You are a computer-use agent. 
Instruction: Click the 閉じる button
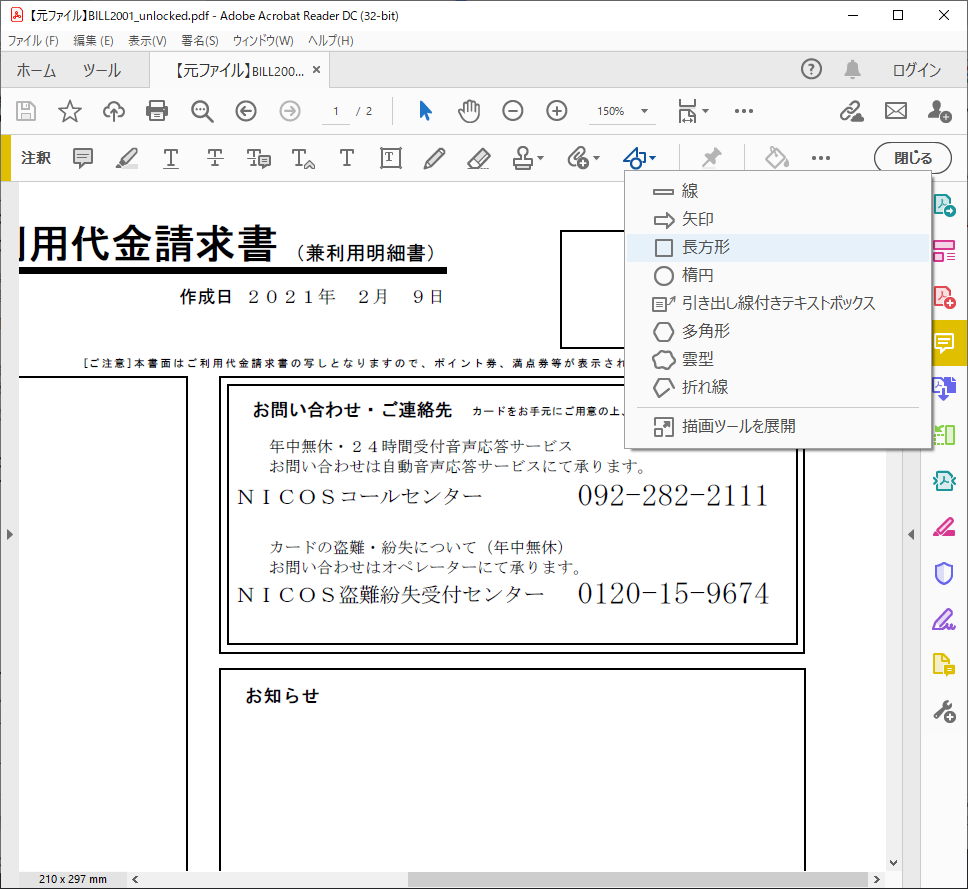pos(913,158)
